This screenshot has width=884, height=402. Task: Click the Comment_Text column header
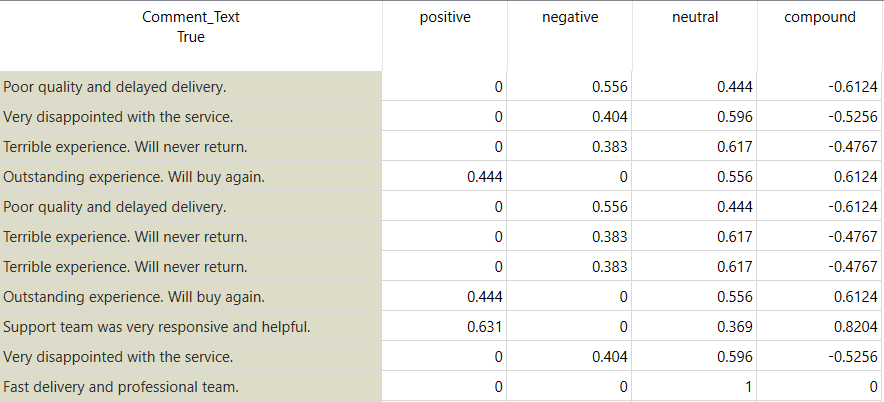click(x=190, y=17)
